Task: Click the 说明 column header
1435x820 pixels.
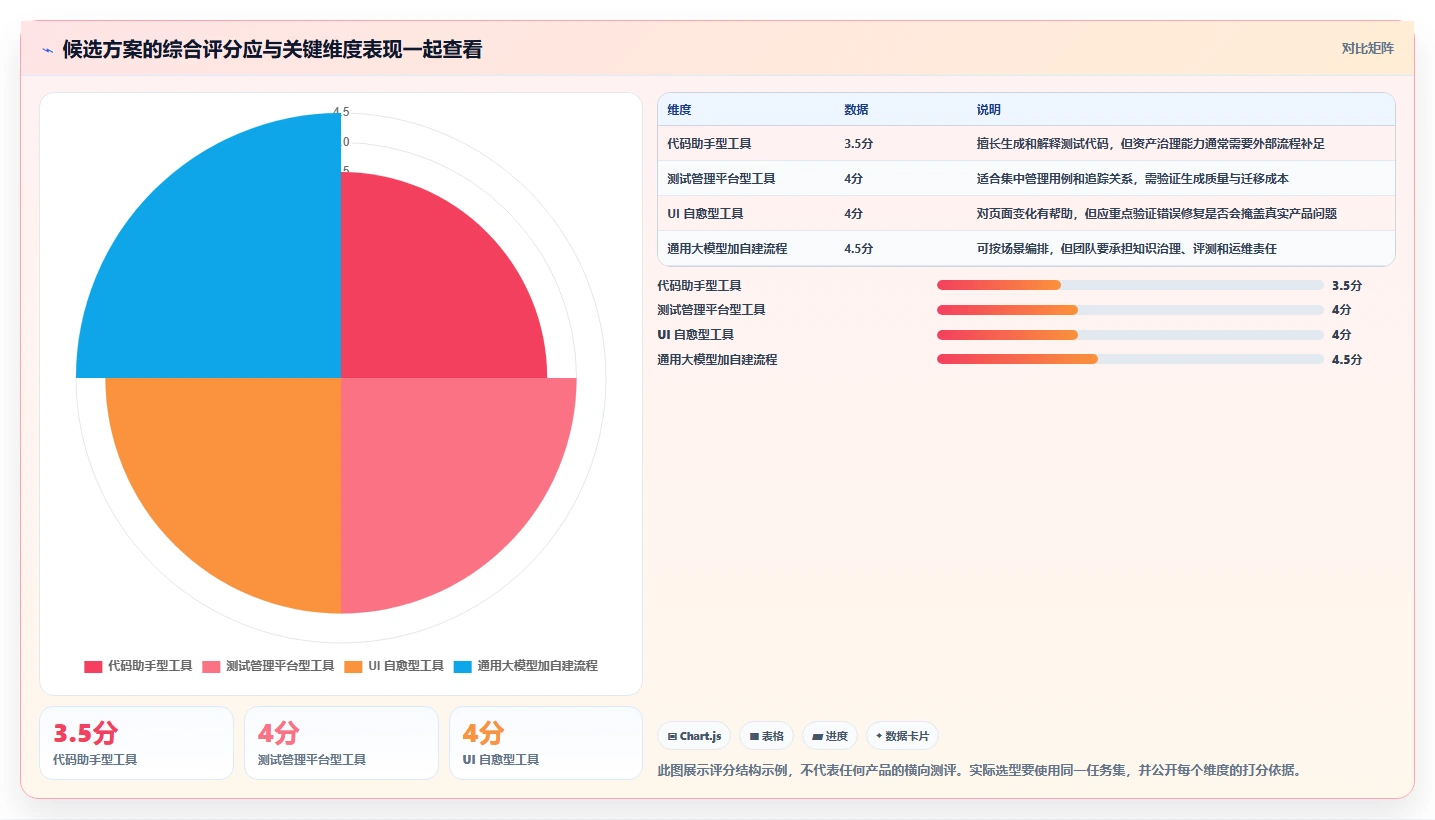Action: pyautogui.click(x=989, y=110)
